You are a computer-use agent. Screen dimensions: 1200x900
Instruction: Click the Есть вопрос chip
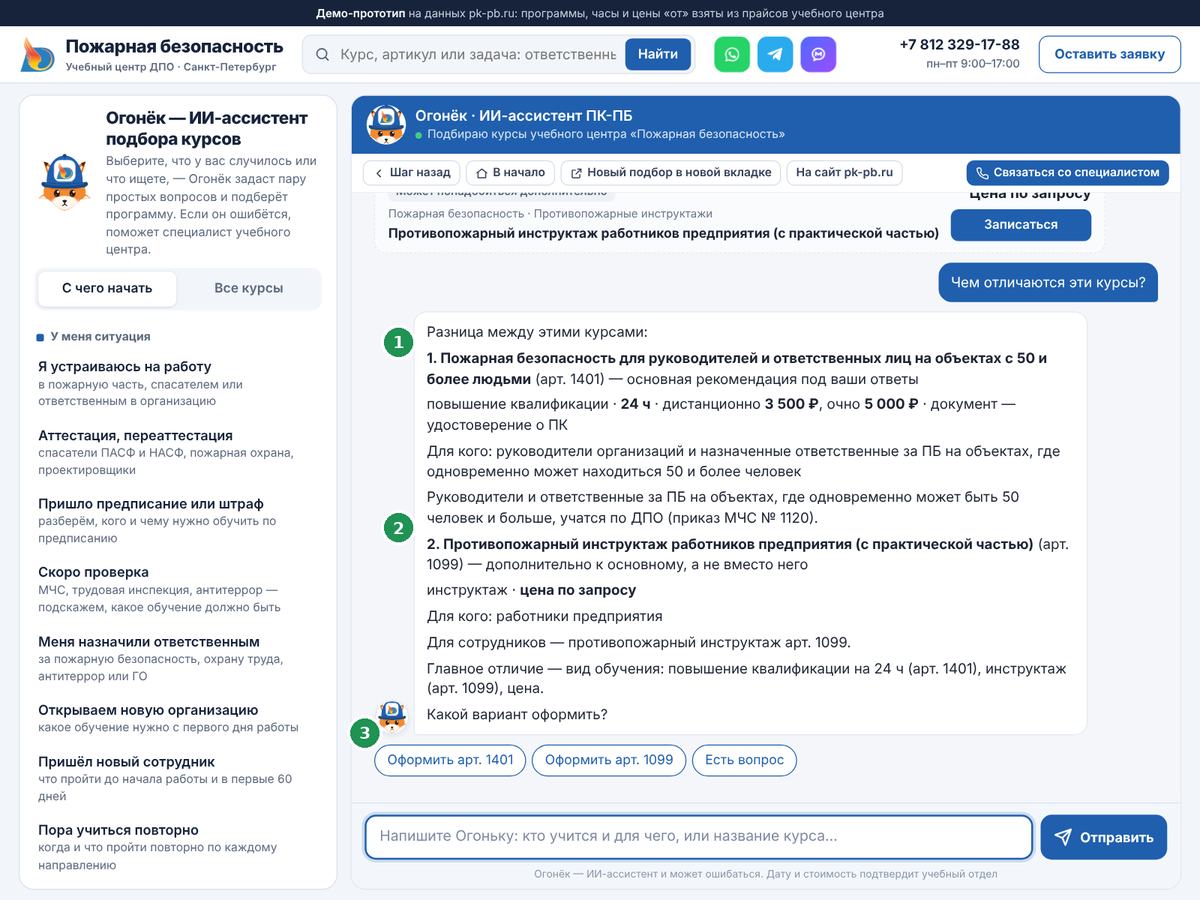744,760
